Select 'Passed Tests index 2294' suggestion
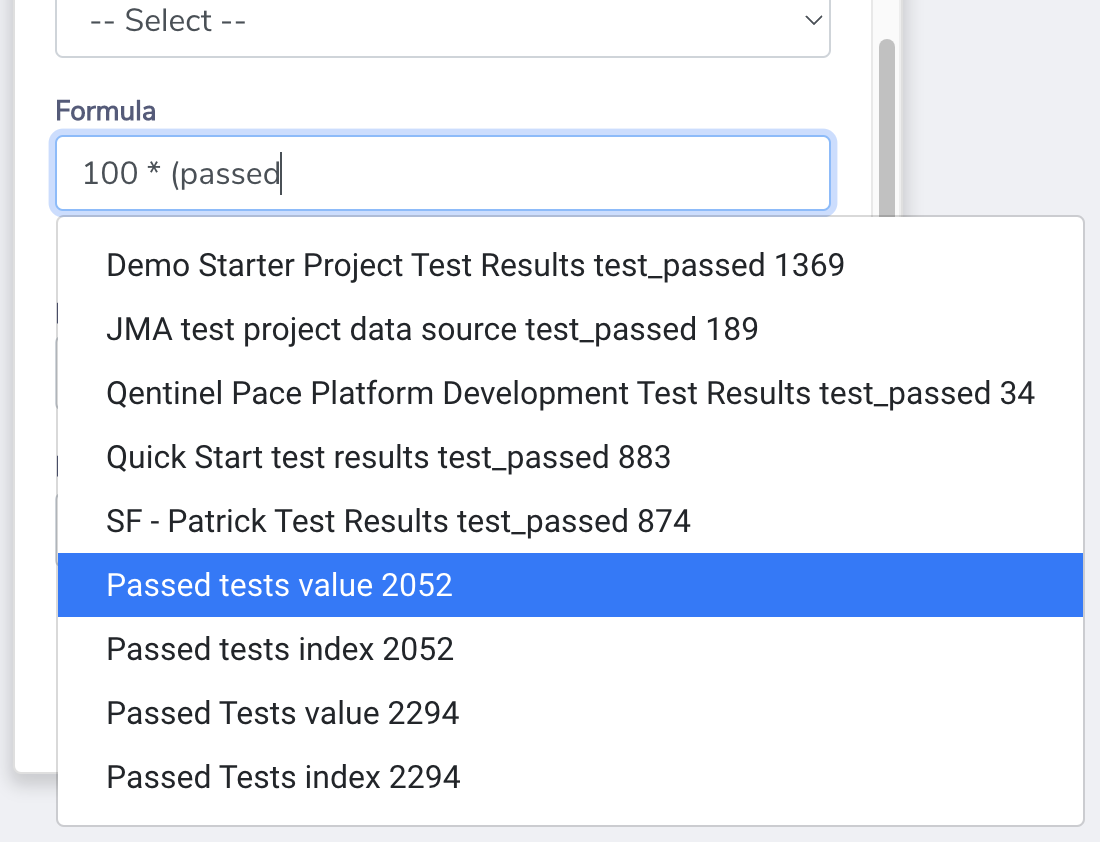 (283, 777)
